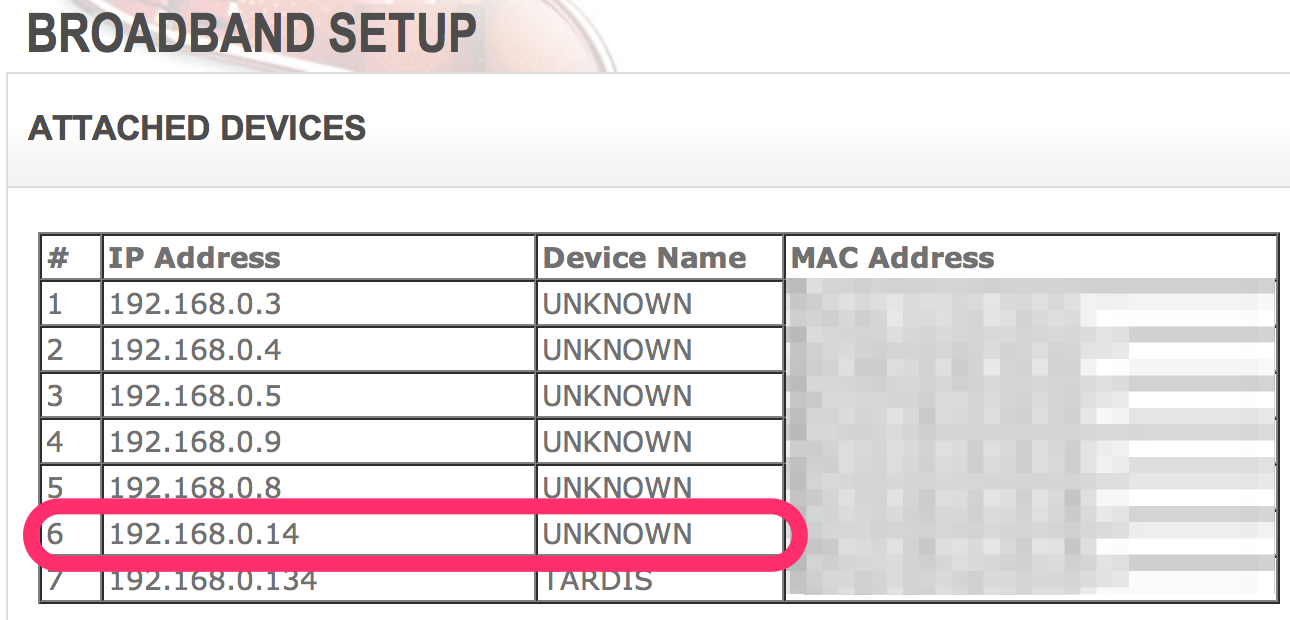This screenshot has width=1290, height=620.
Task: Click UNKNOWN device name in row 6
Action: tap(617, 534)
